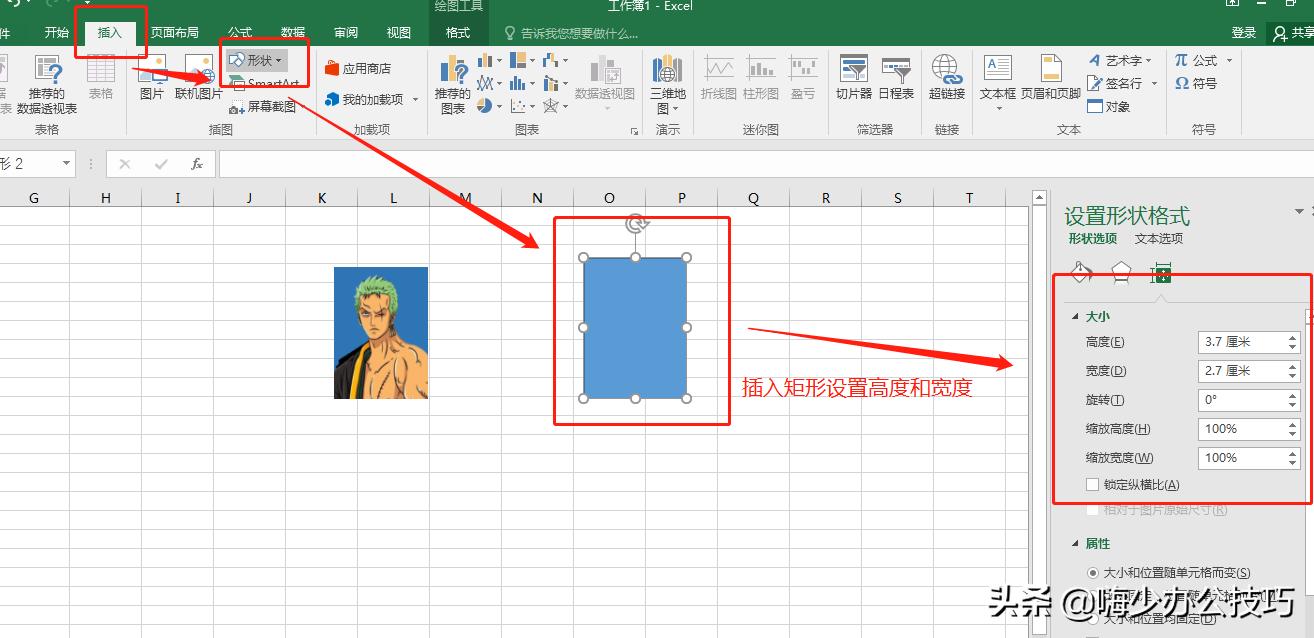Click the 对象 object icon
Image resolution: width=1314 pixels, height=638 pixels.
tap(1109, 107)
